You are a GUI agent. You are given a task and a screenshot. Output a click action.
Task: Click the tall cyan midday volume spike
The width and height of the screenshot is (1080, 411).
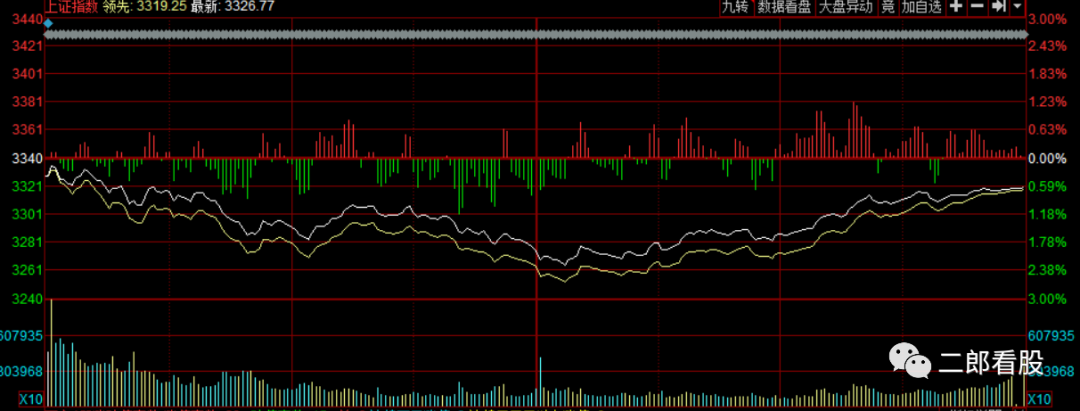(x=541, y=381)
